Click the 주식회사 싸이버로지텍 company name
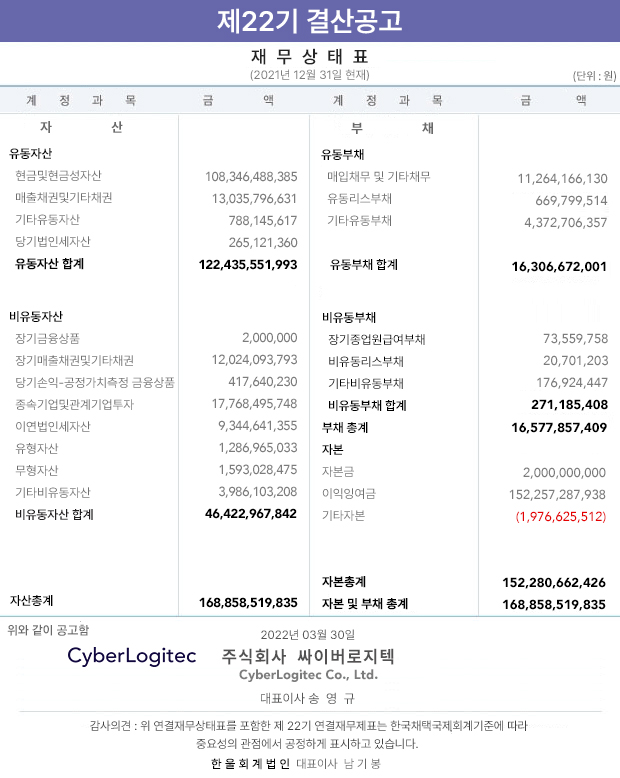Viewport: 620px width, 778px height. (308, 656)
